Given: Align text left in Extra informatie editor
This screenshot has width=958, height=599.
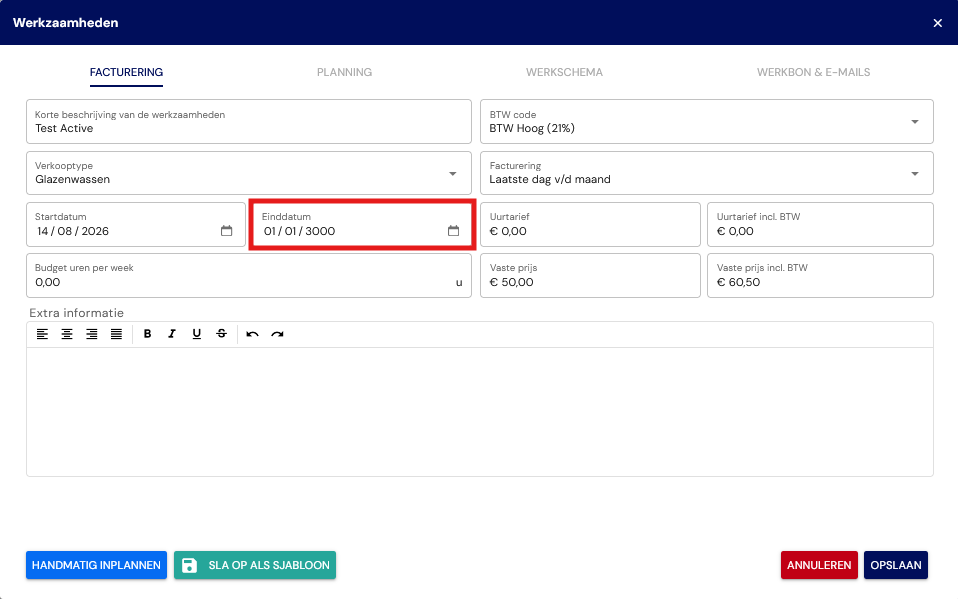Looking at the screenshot, I should (x=42, y=334).
